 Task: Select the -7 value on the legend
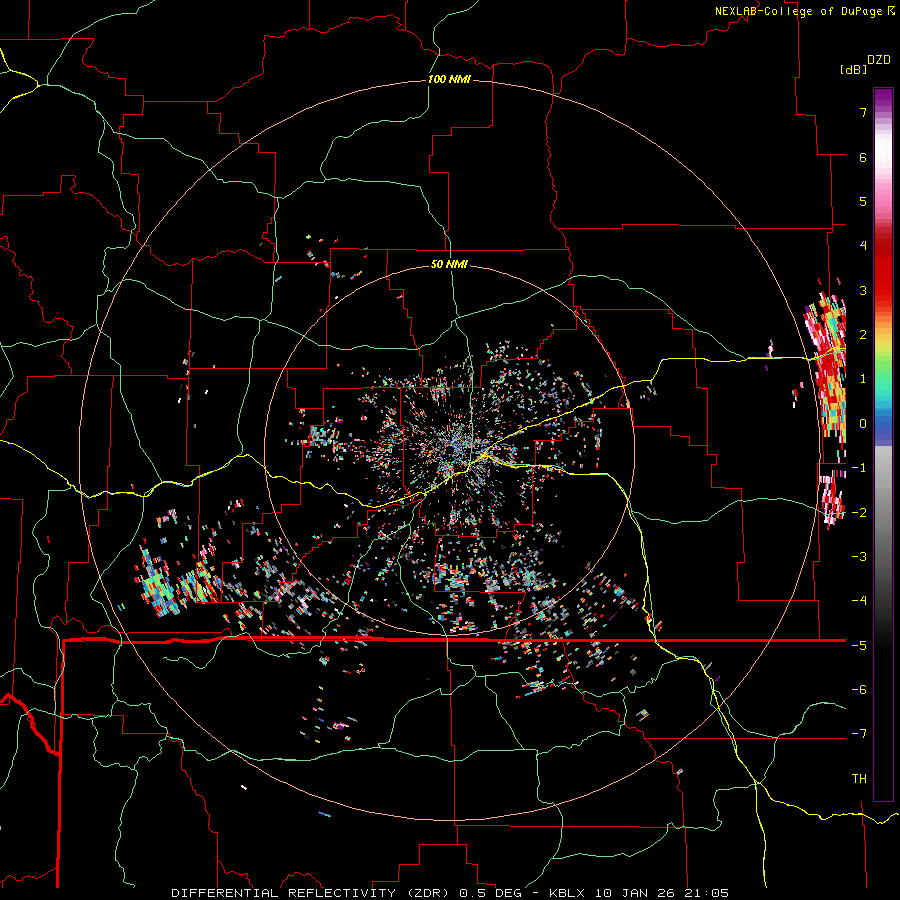coord(859,734)
